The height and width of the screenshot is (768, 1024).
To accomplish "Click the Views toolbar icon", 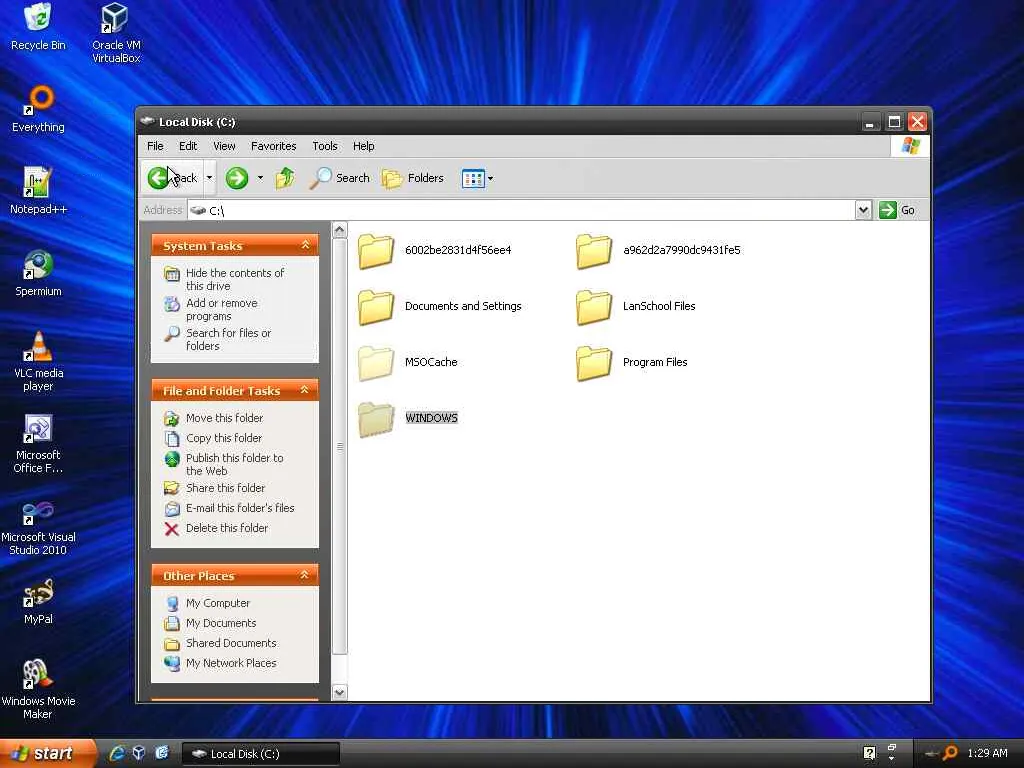I will tap(473, 178).
